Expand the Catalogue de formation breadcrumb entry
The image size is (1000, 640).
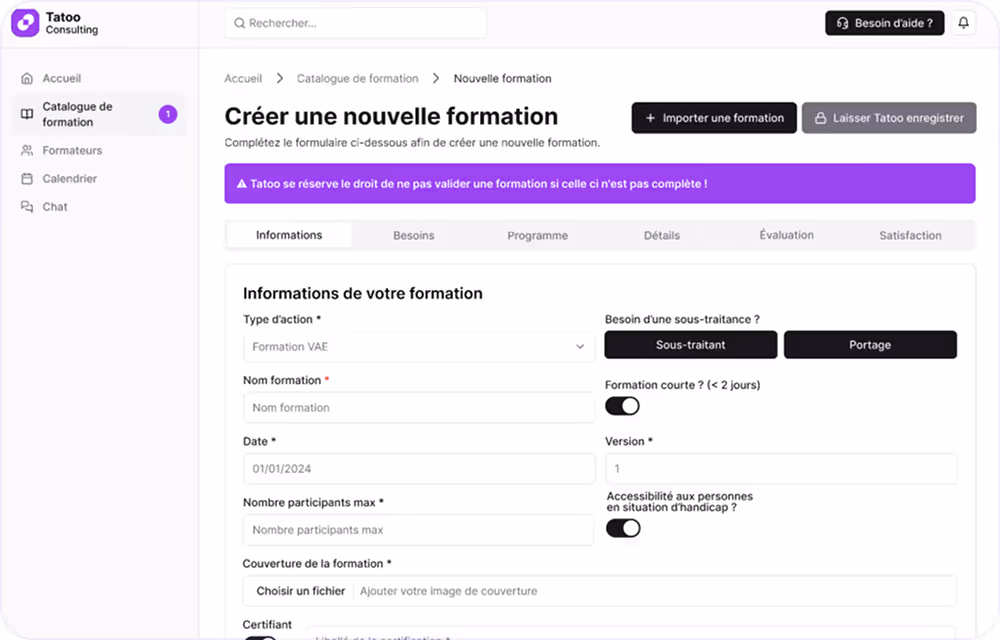click(357, 78)
